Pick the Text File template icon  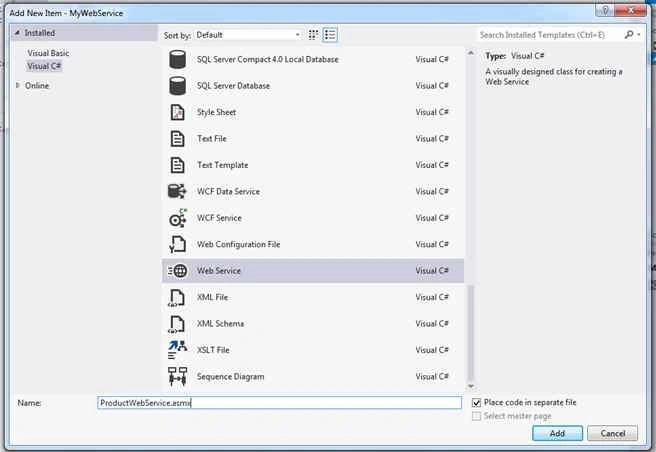click(177, 139)
